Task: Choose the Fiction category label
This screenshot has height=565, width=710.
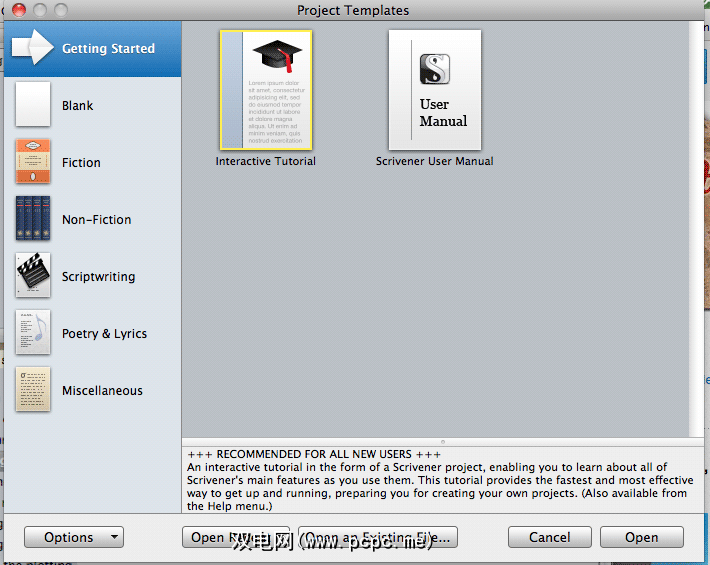Action: [81, 163]
